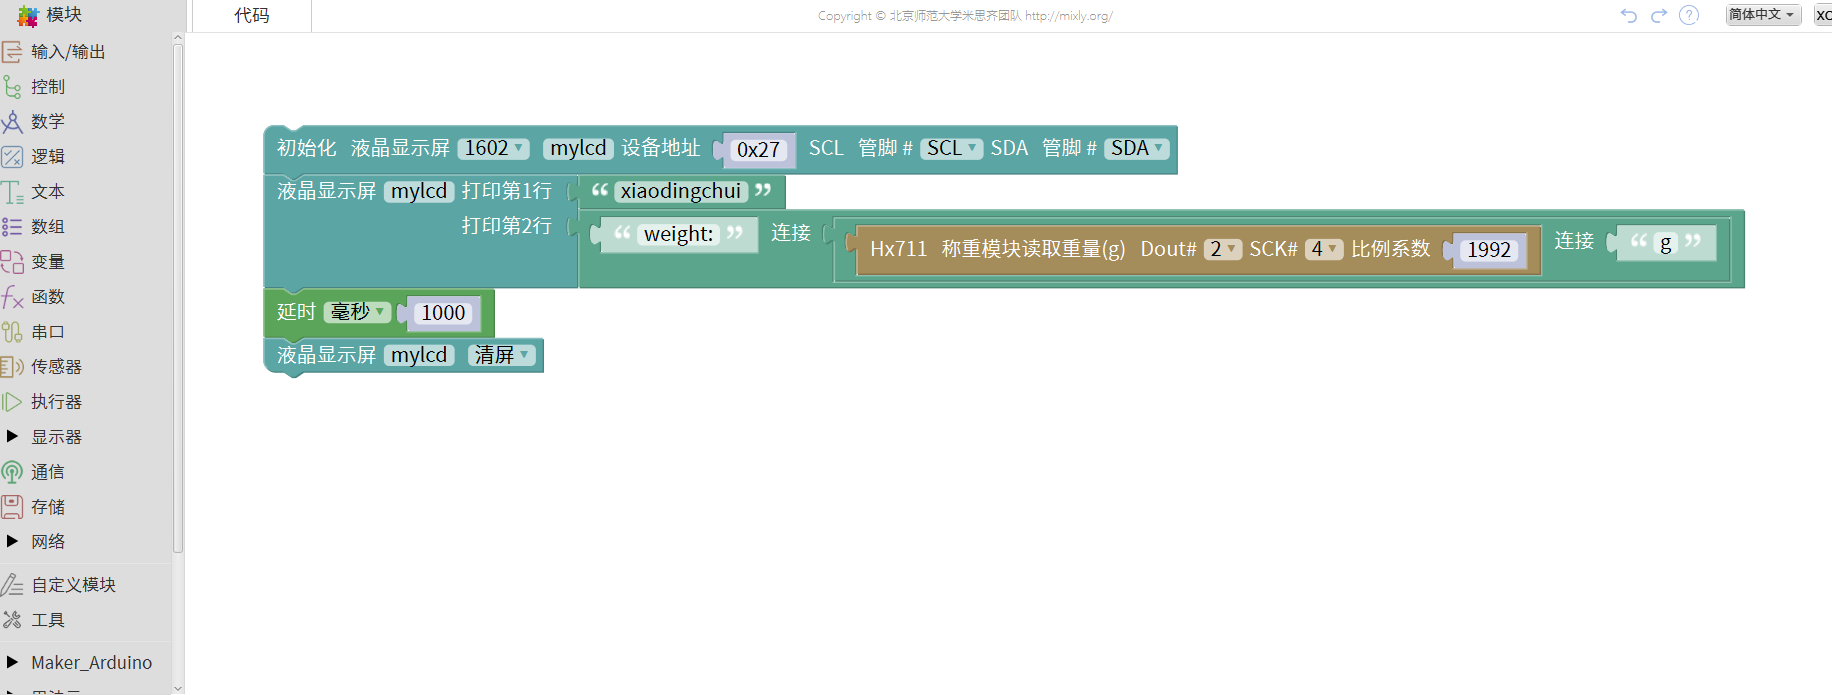Screen dimensions: 1832x695
Task: Expand the 显示器 category
Action: click(13, 436)
